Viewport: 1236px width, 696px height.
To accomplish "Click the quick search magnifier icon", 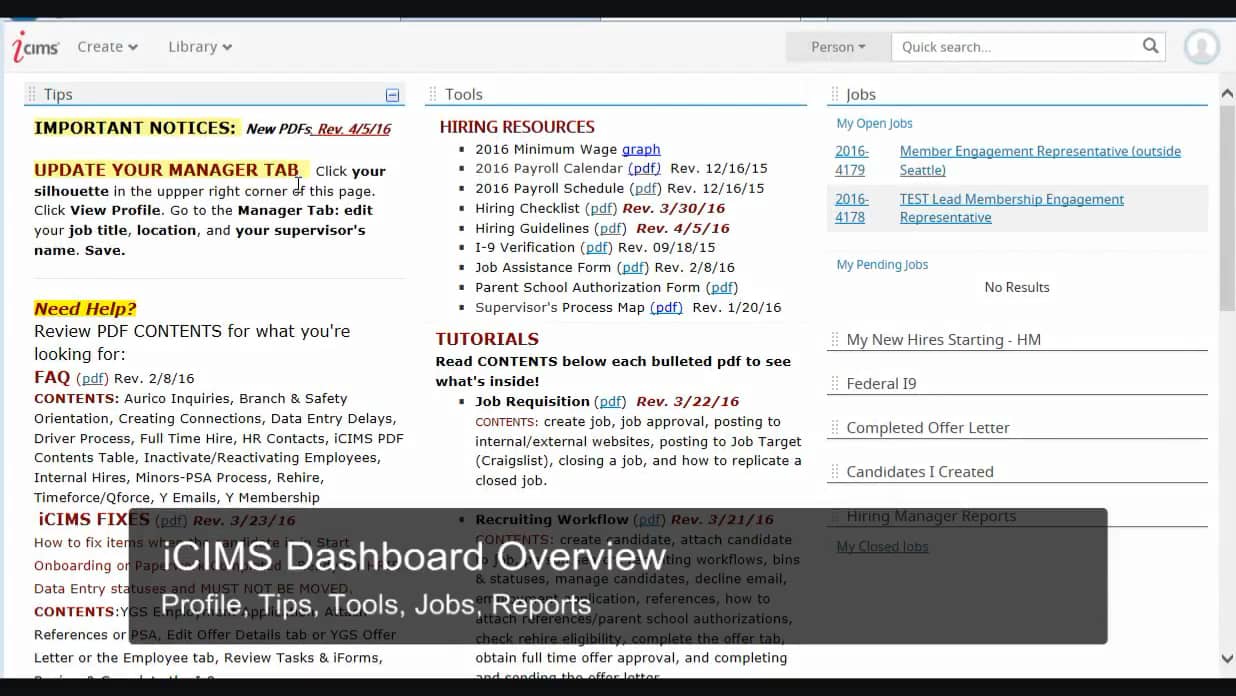I will [x=1150, y=46].
